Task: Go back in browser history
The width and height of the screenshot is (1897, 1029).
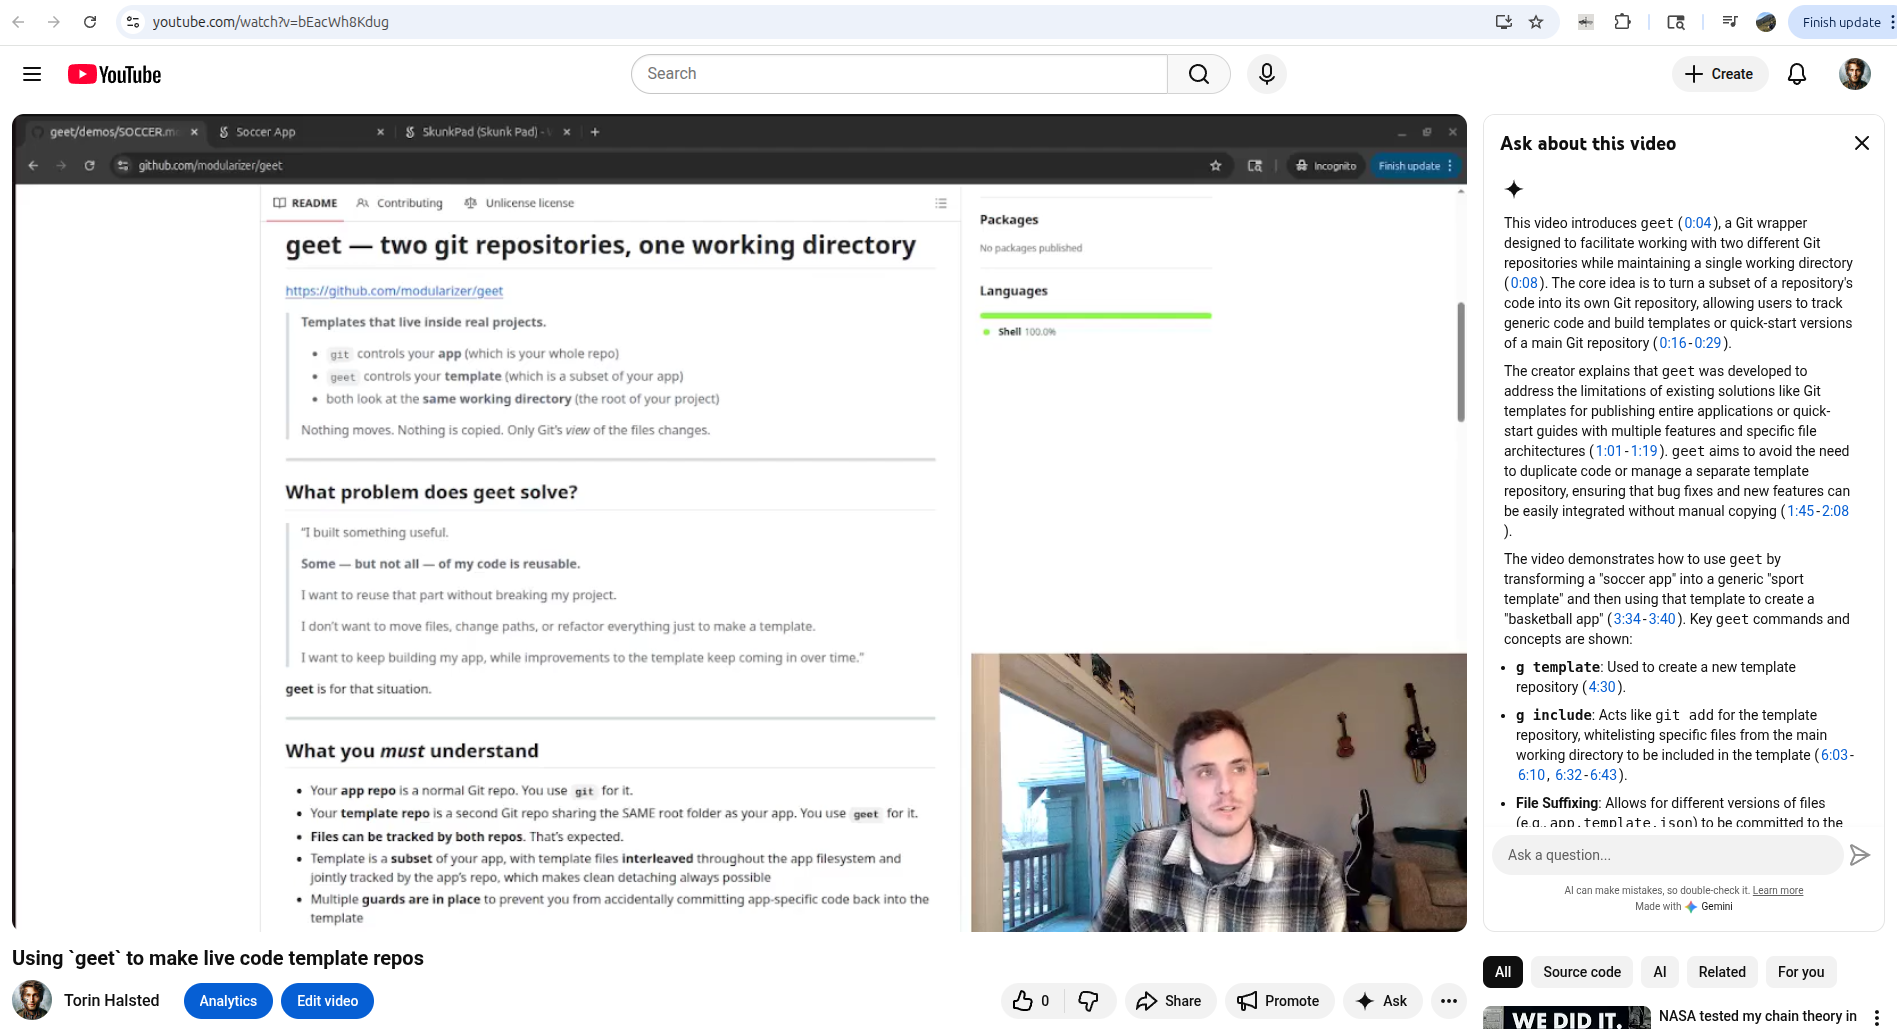Action: click(x=18, y=22)
